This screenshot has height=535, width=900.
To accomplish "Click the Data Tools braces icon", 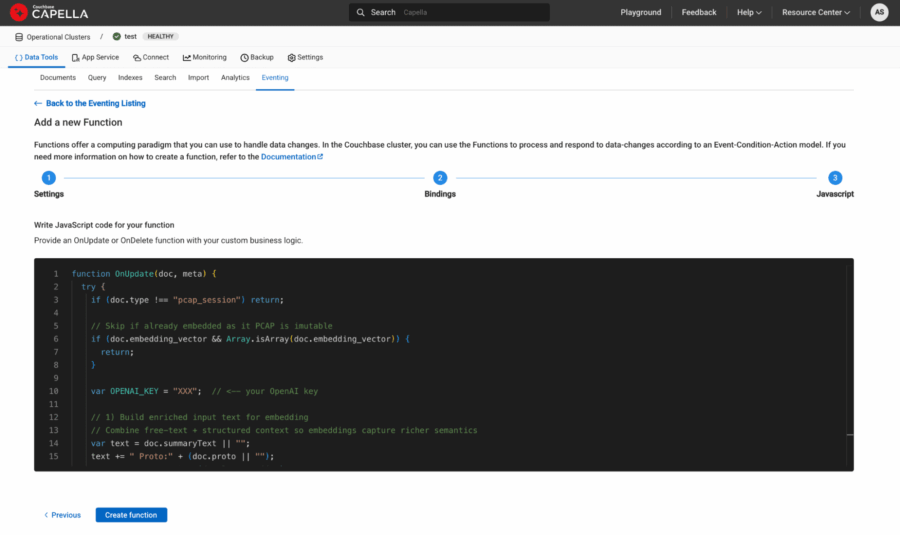I will 18,57.
